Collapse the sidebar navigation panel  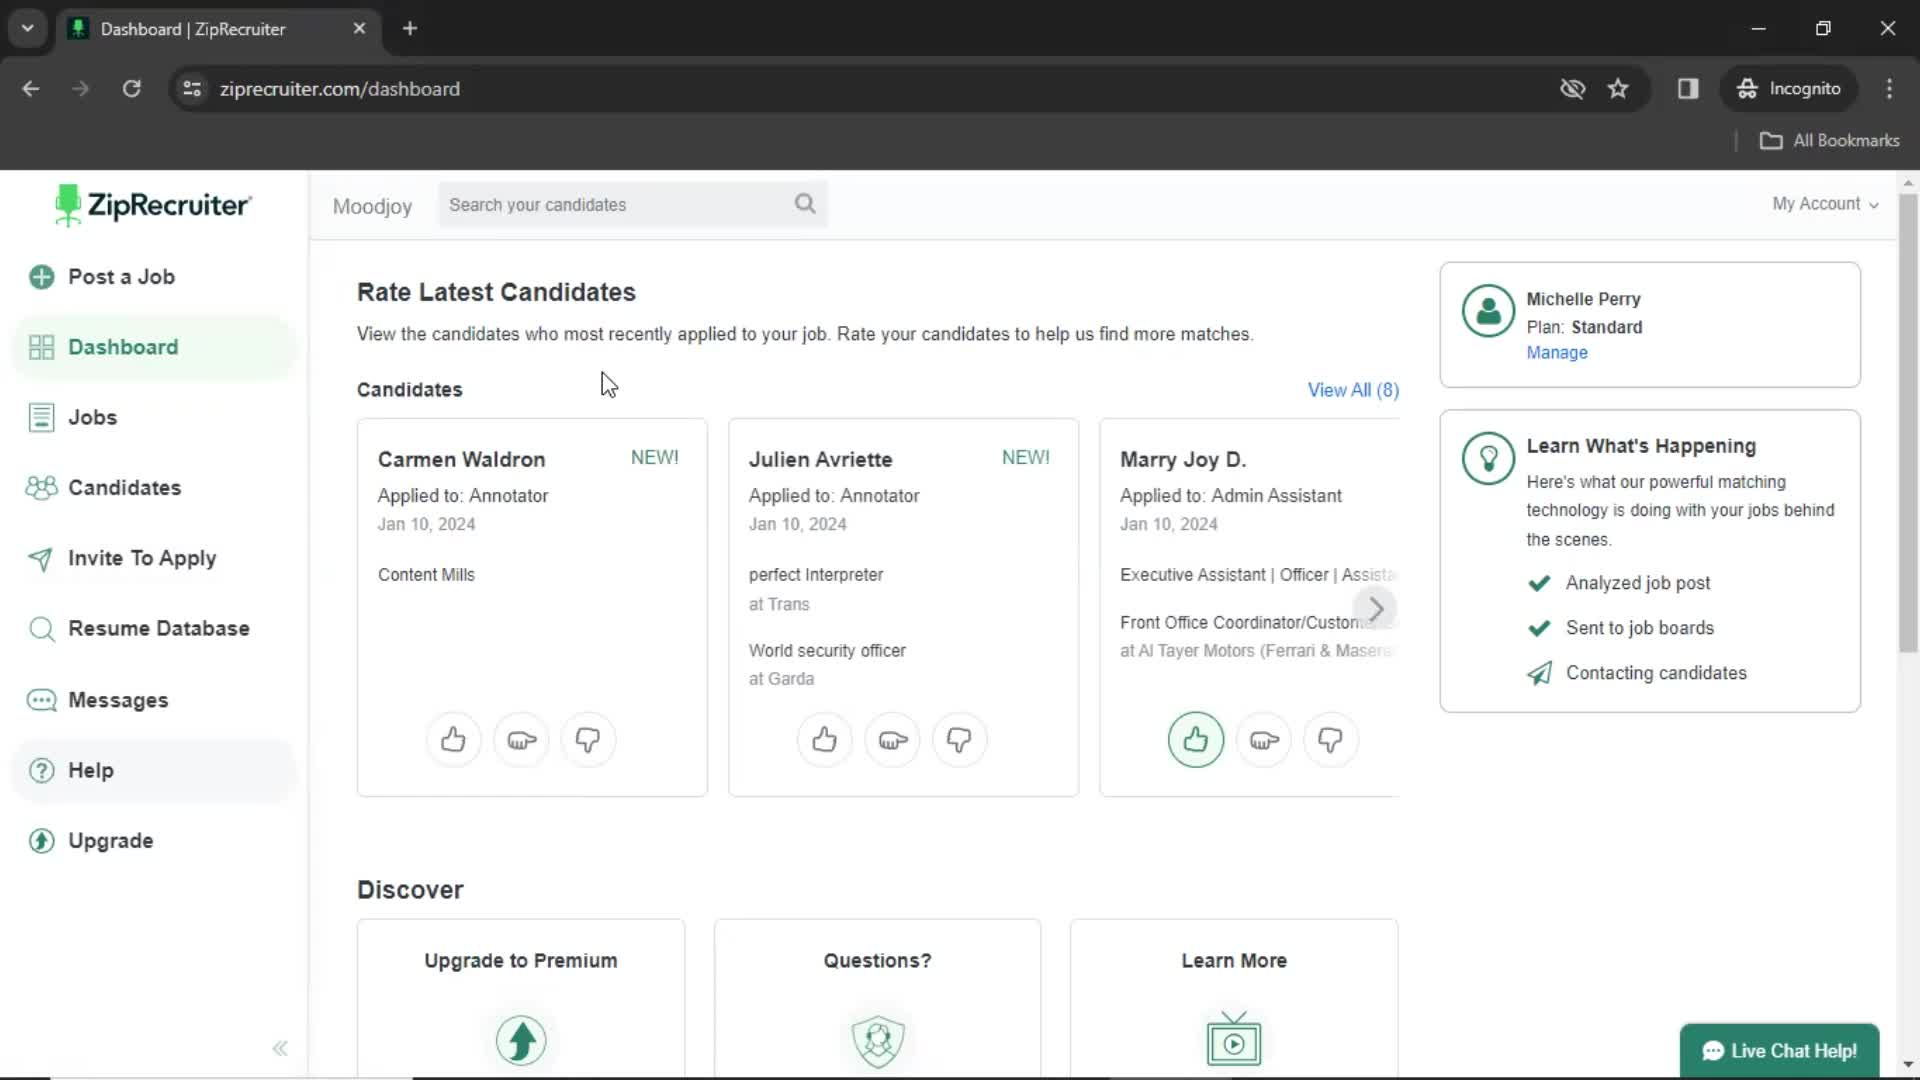tap(280, 1047)
